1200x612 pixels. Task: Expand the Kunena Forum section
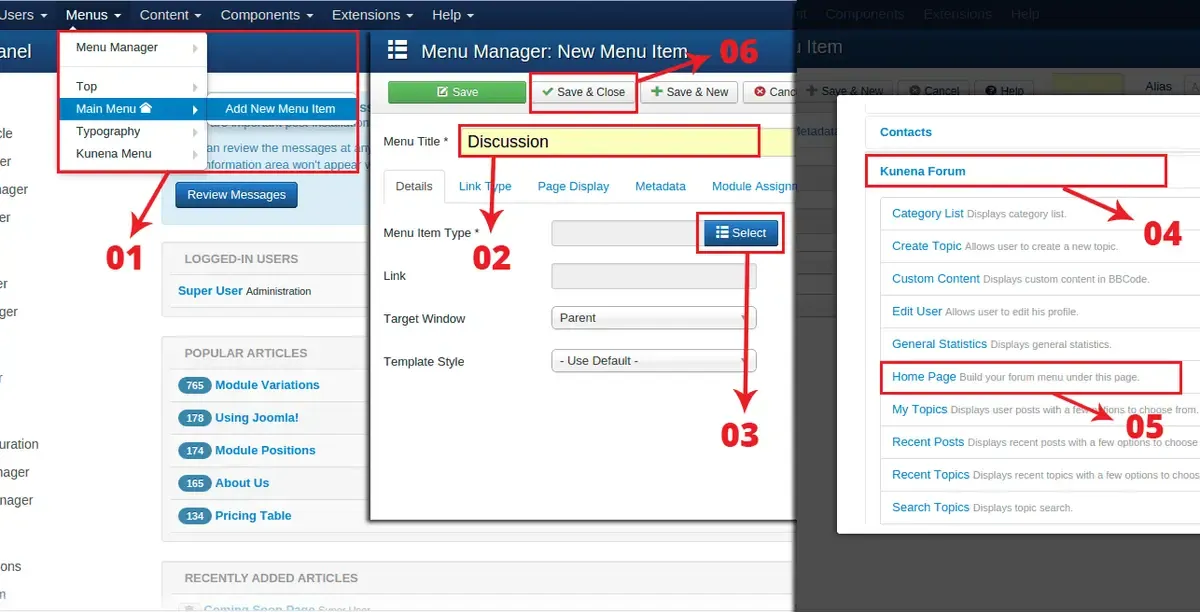click(x=923, y=171)
